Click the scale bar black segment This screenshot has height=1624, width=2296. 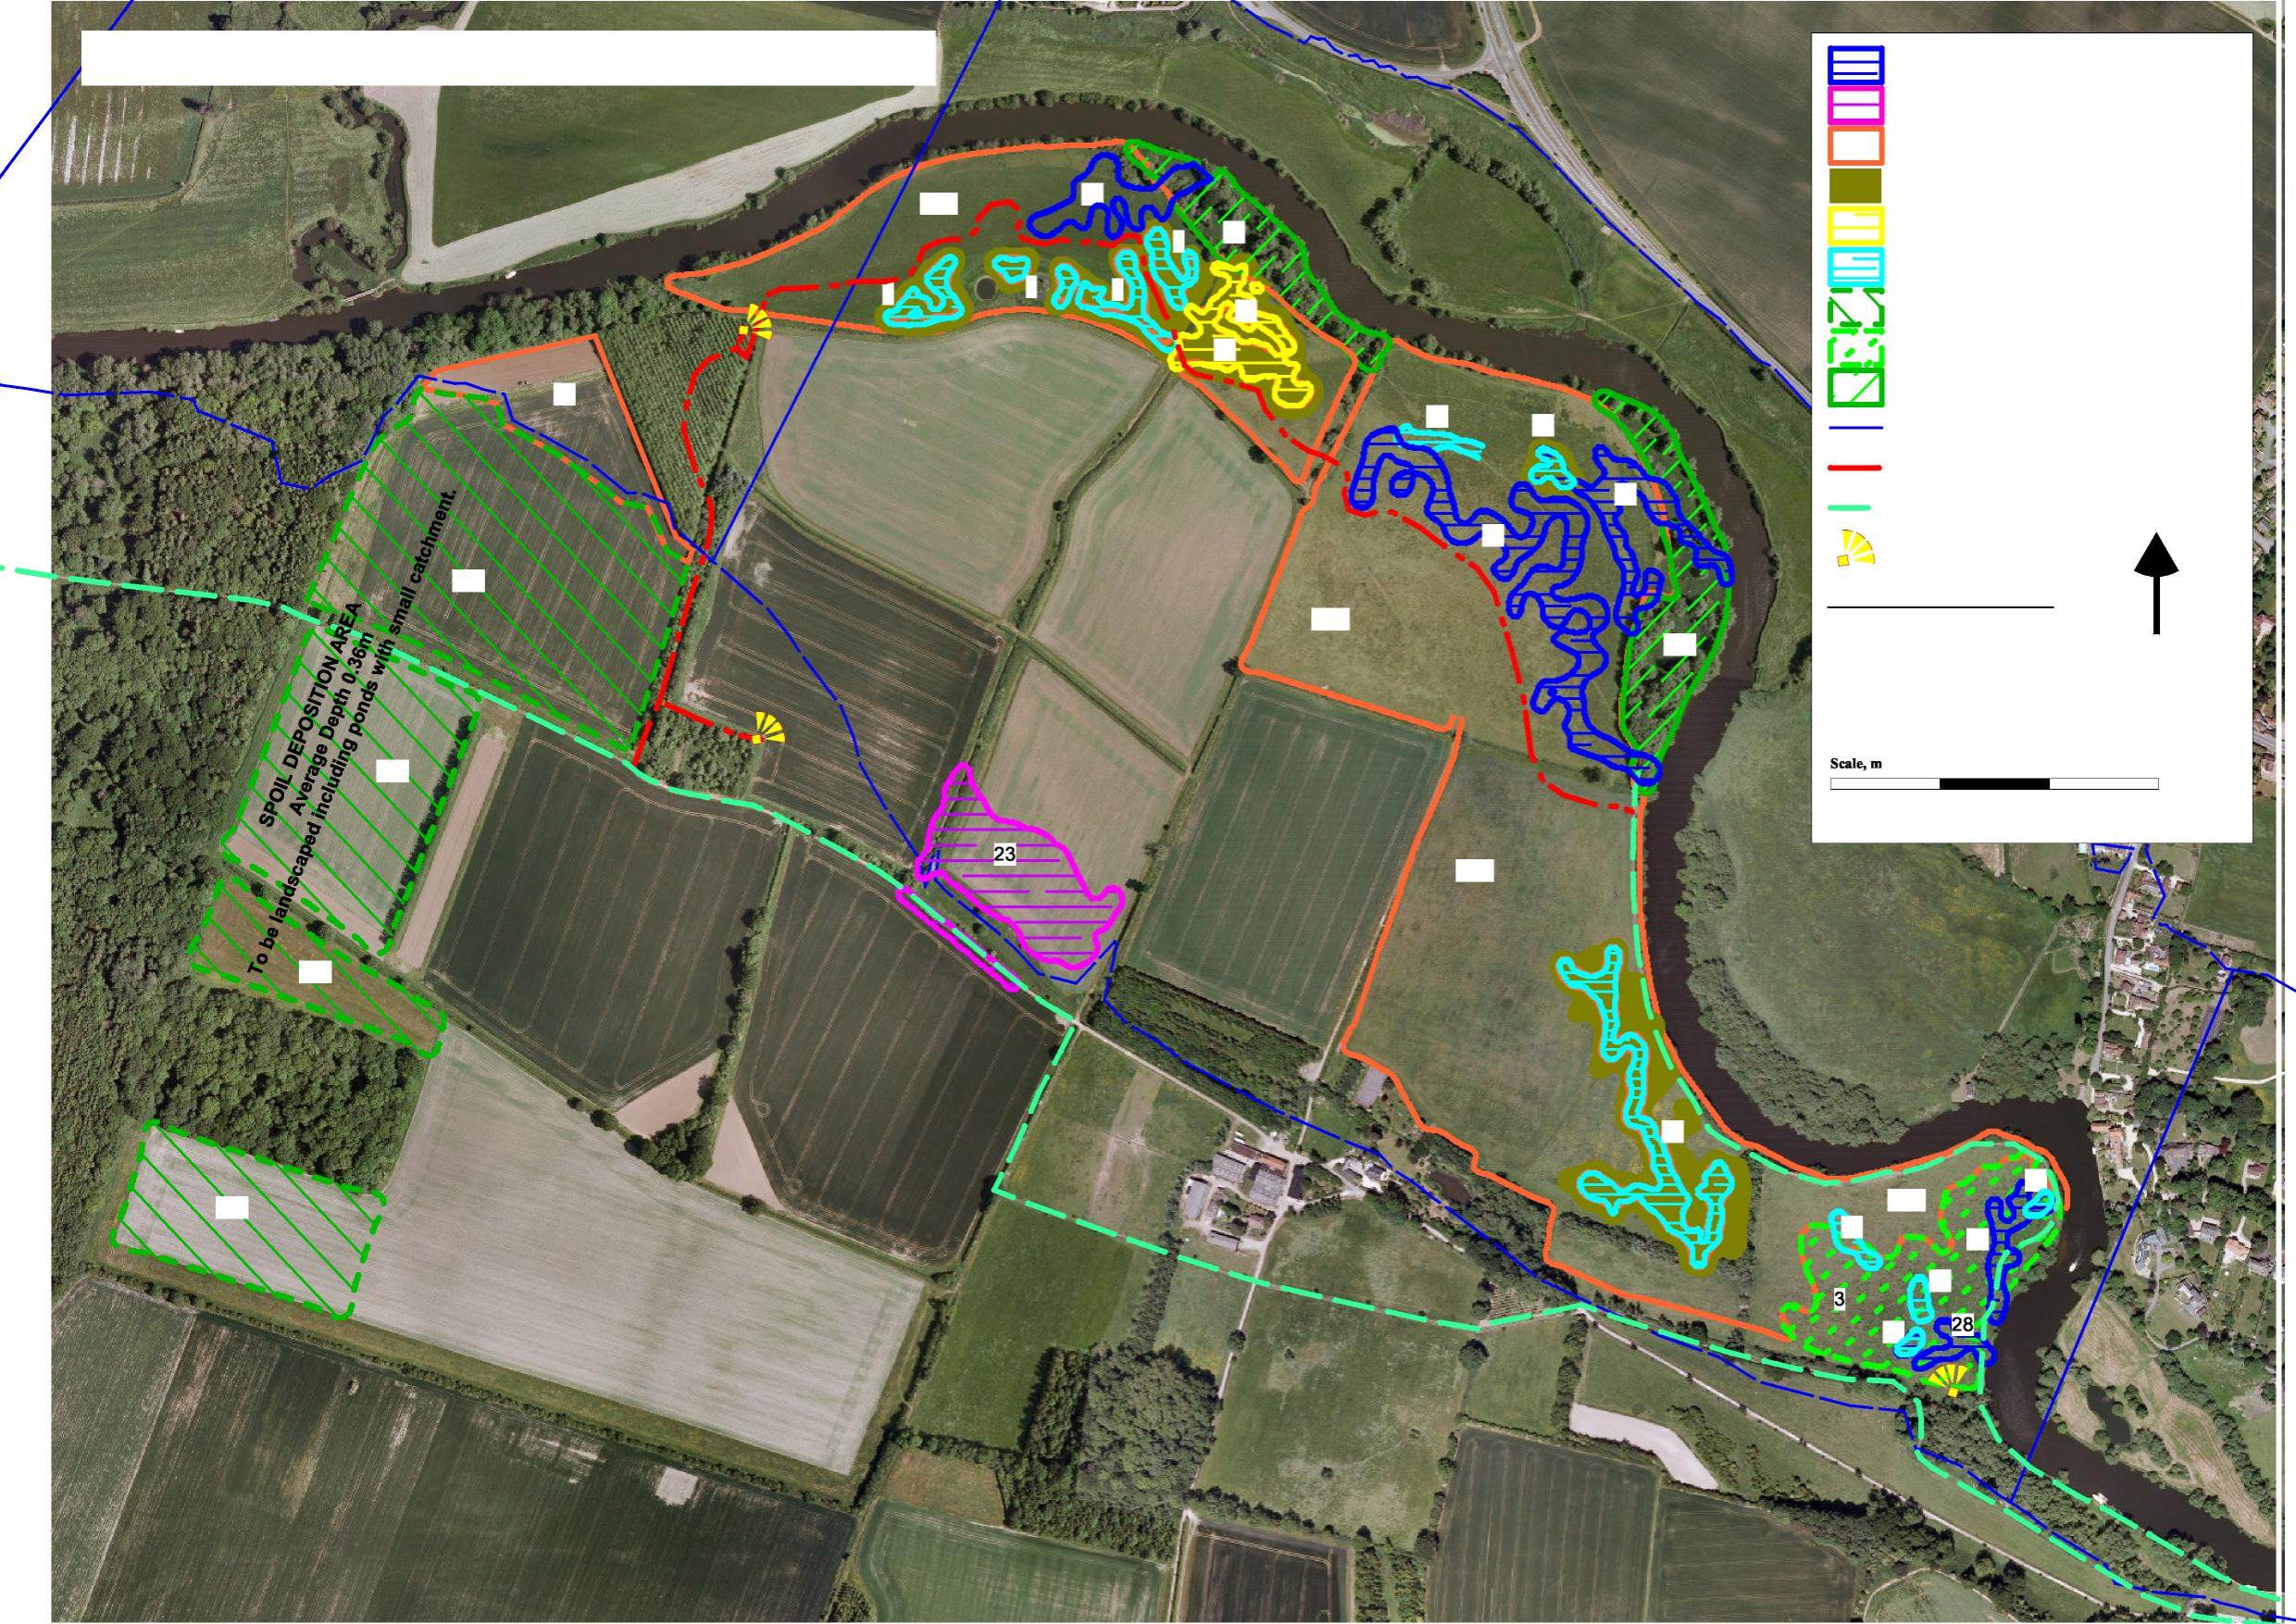(x=1994, y=784)
